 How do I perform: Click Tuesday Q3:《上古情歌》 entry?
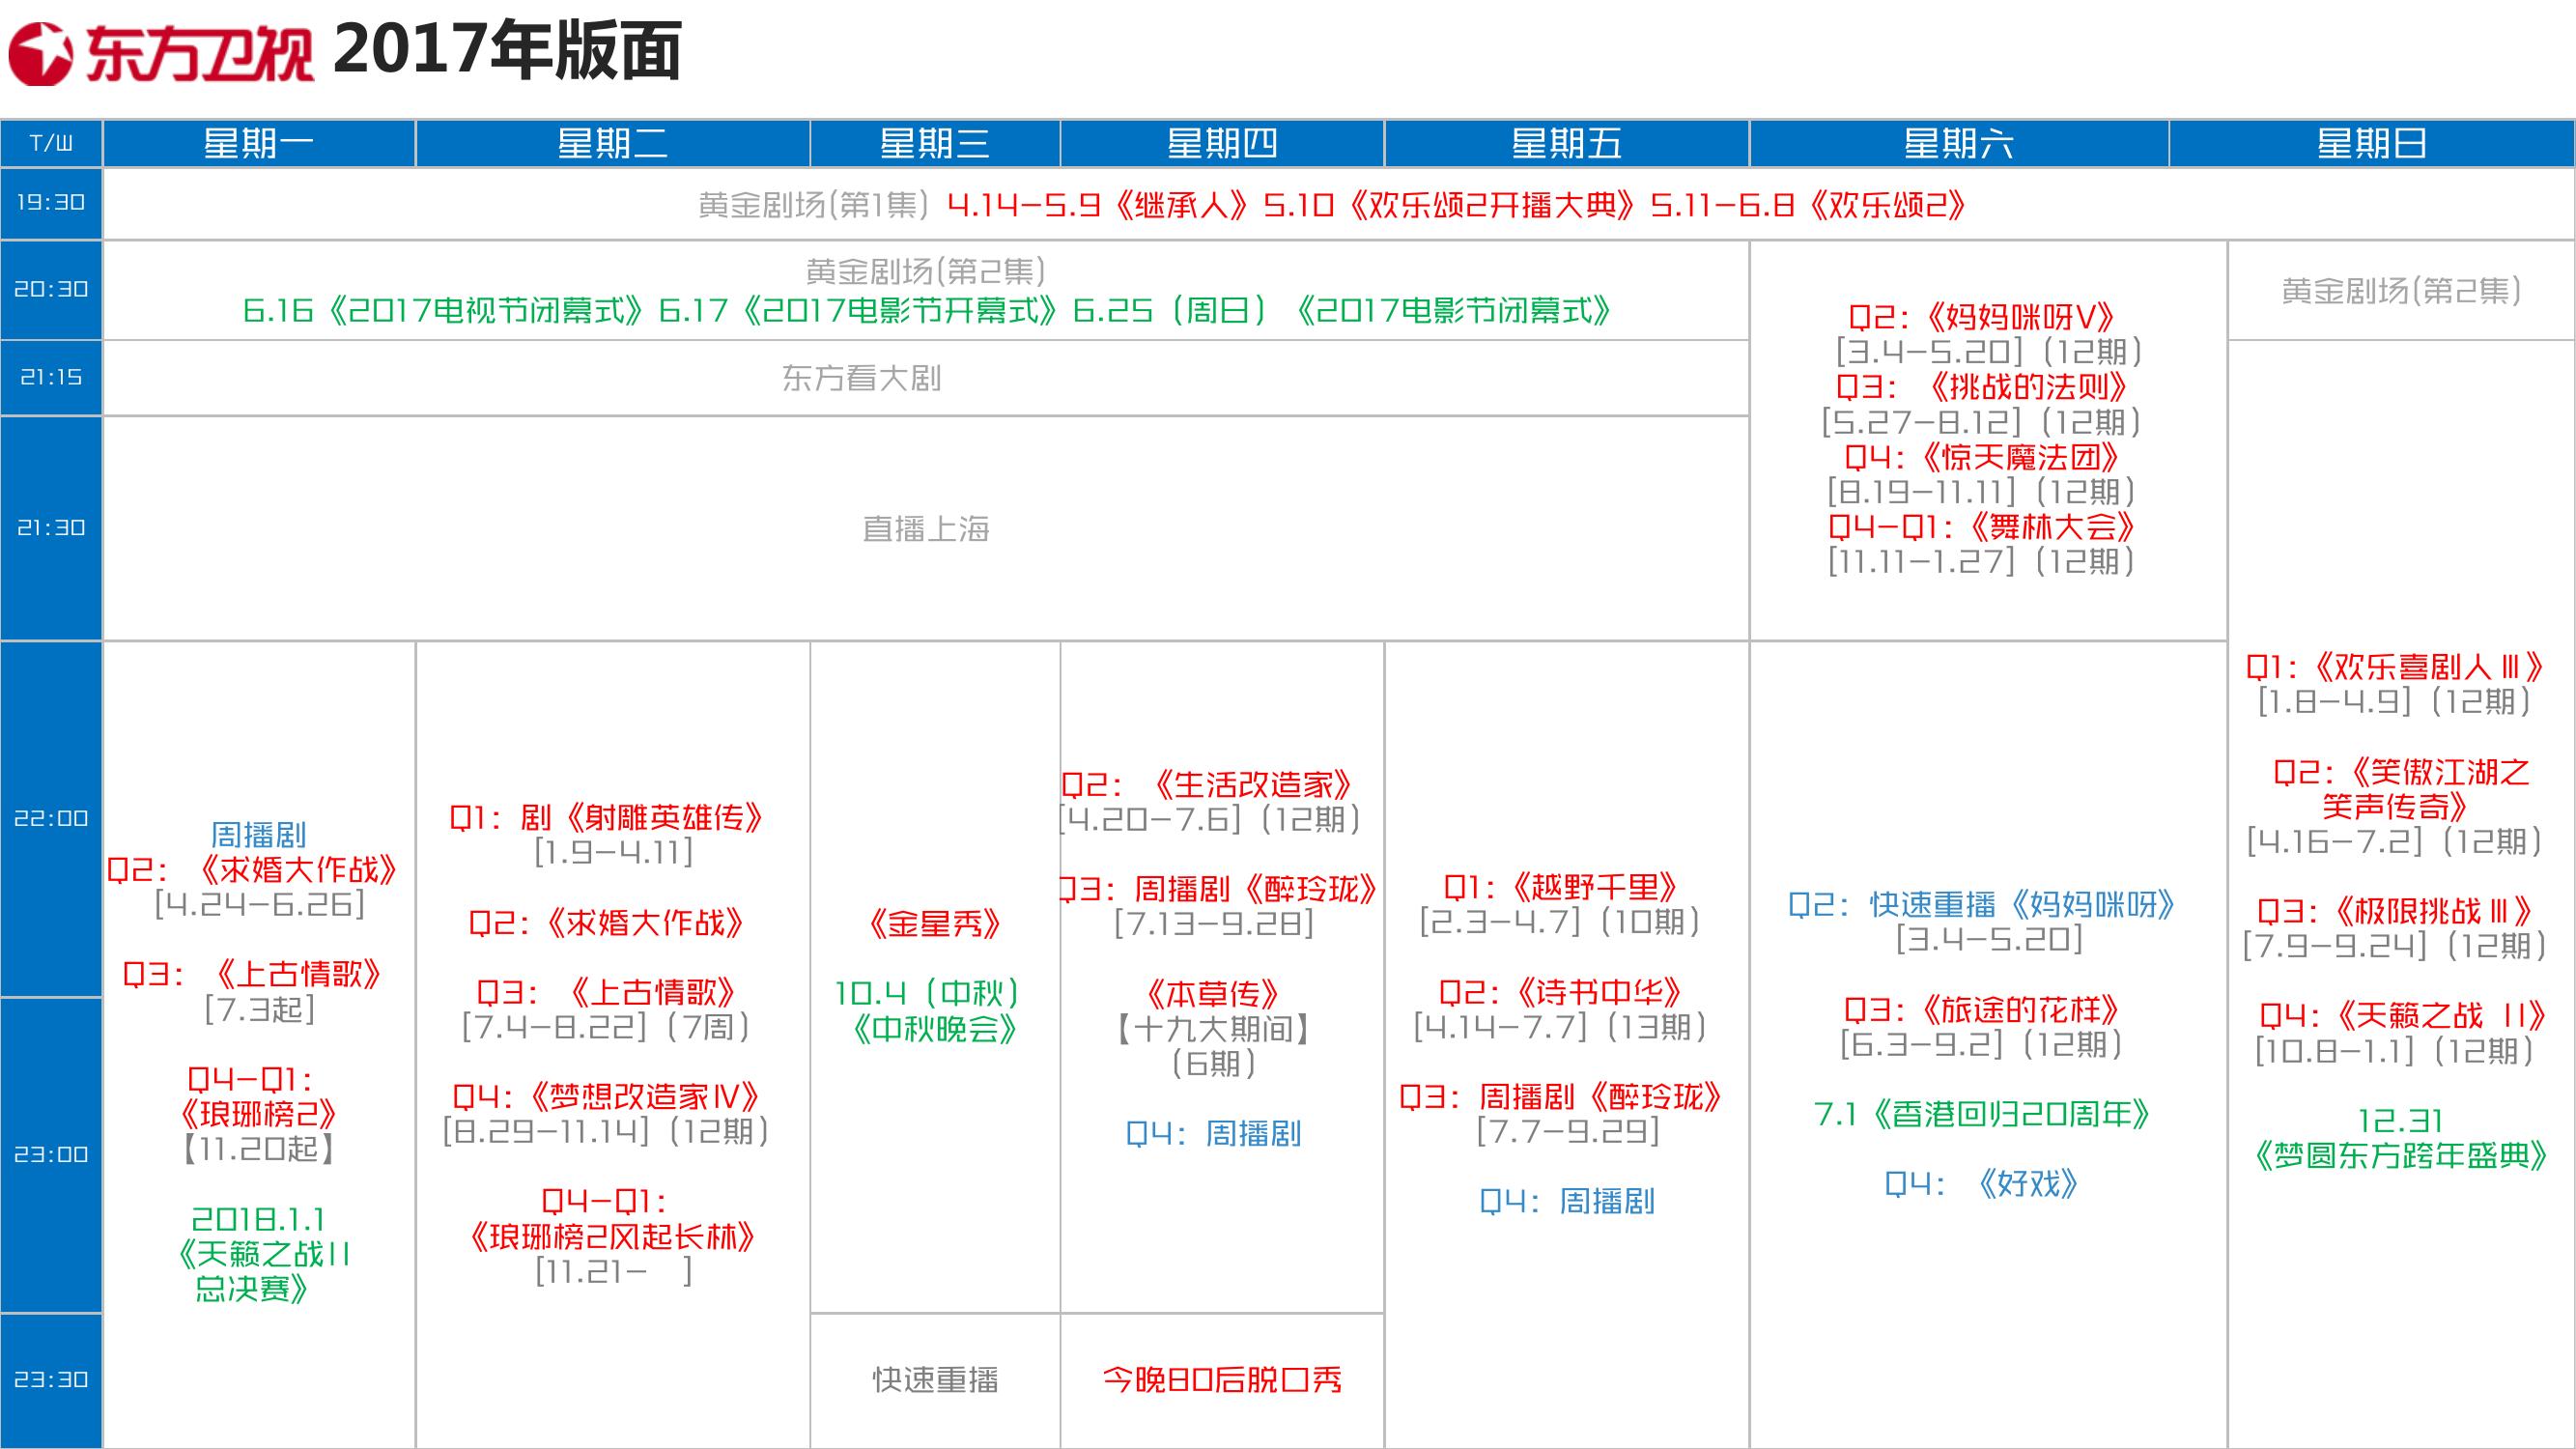[606, 992]
